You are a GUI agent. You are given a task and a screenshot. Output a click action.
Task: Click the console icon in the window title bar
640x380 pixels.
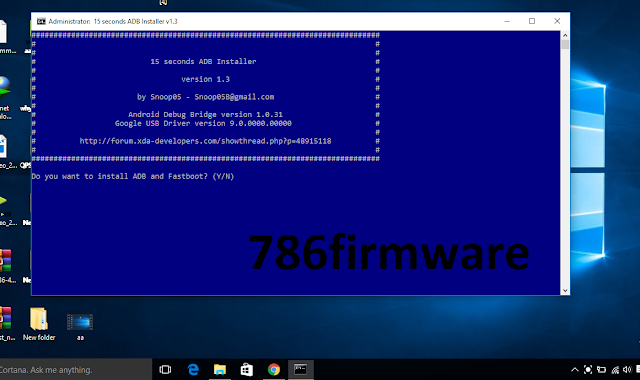click(41, 21)
